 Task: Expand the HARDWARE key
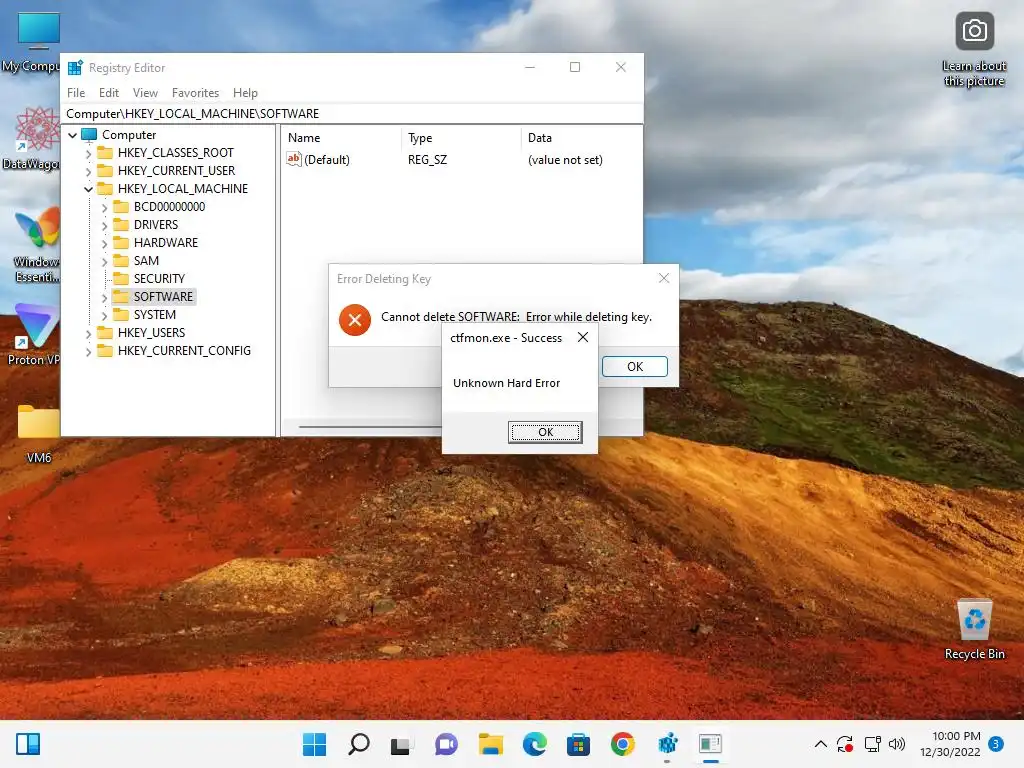(x=104, y=243)
